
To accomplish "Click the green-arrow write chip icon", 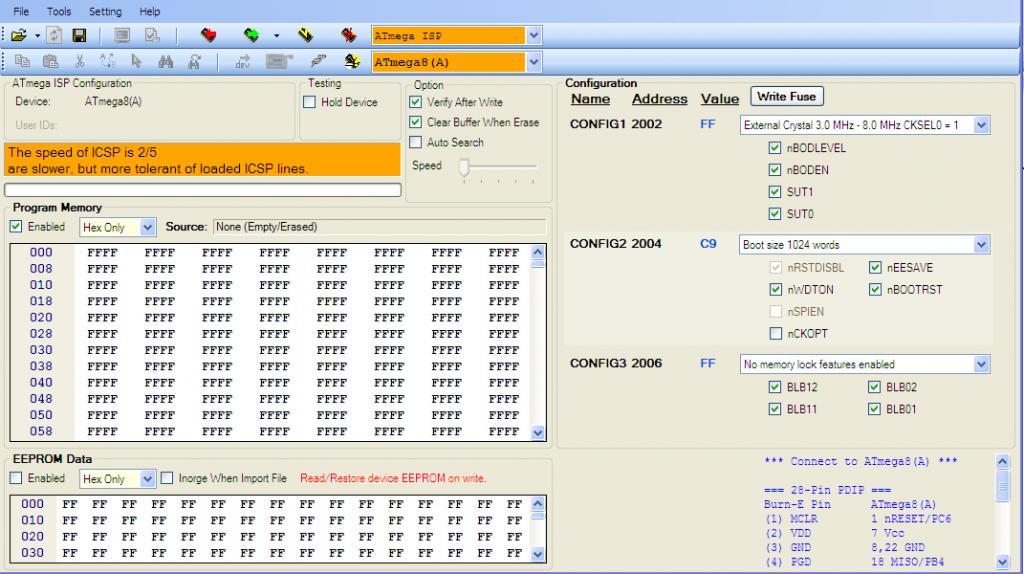I will (253, 36).
